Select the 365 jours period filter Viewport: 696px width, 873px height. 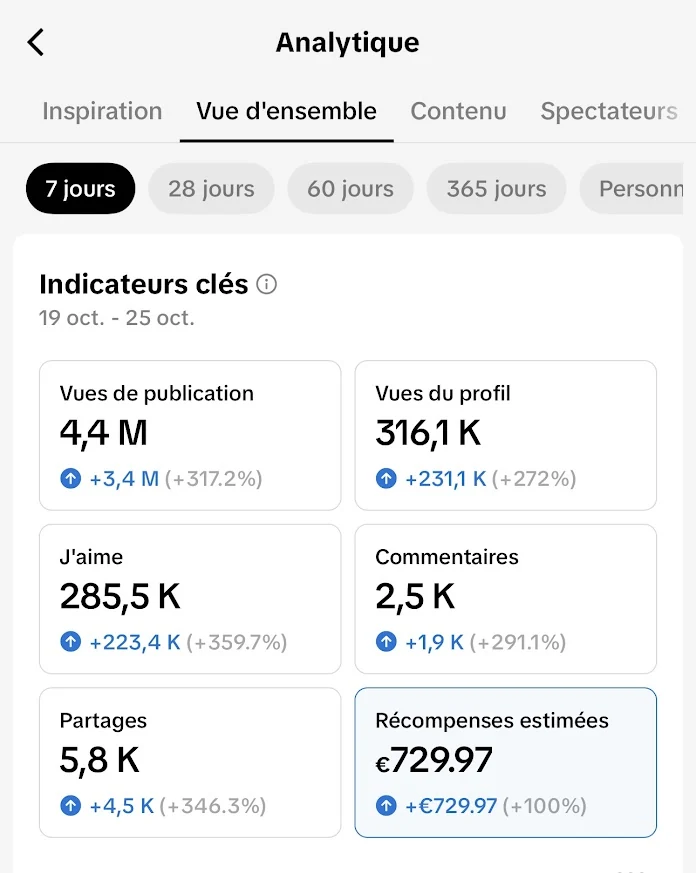tap(496, 189)
